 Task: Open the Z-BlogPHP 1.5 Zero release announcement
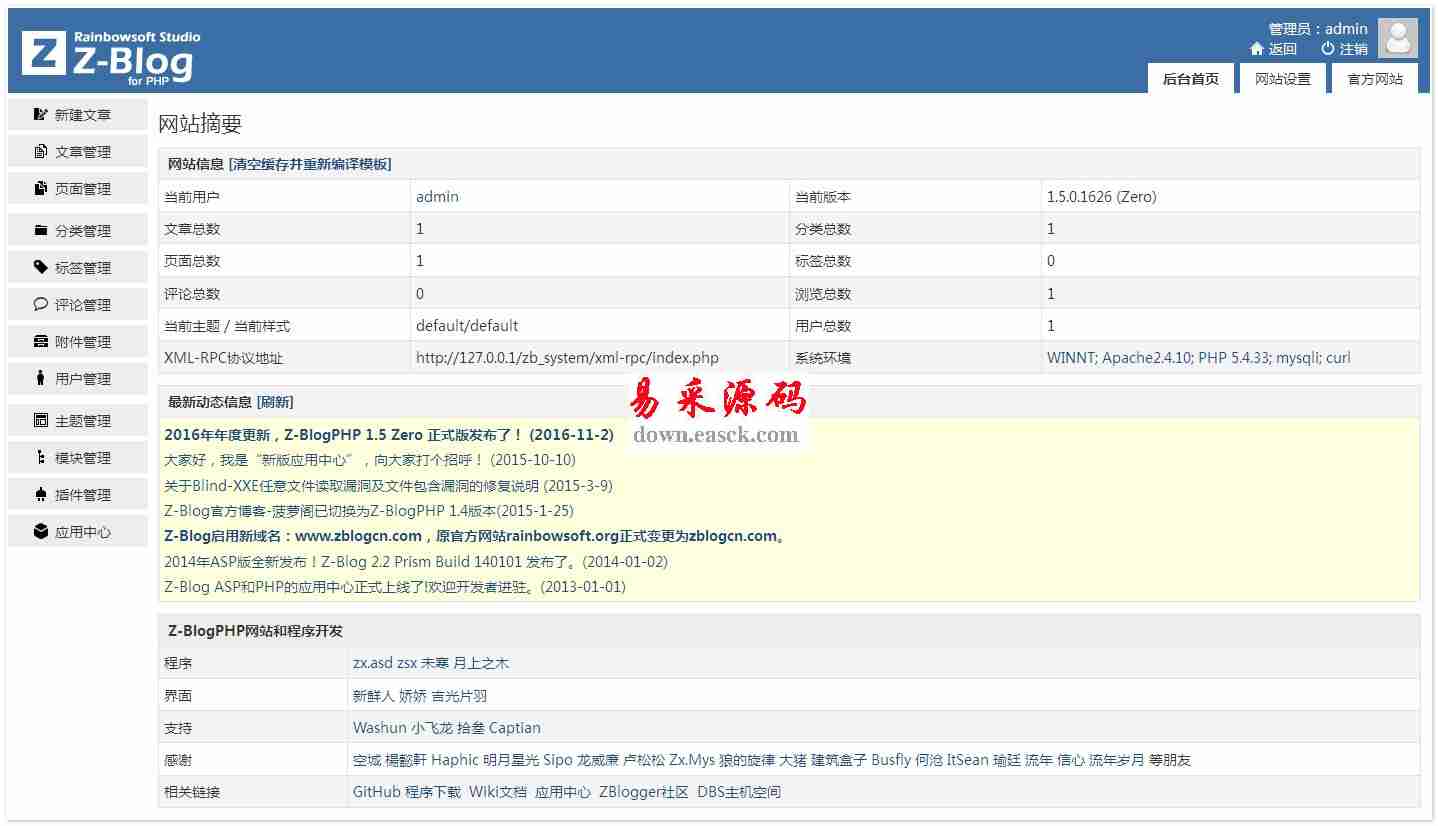[389, 435]
